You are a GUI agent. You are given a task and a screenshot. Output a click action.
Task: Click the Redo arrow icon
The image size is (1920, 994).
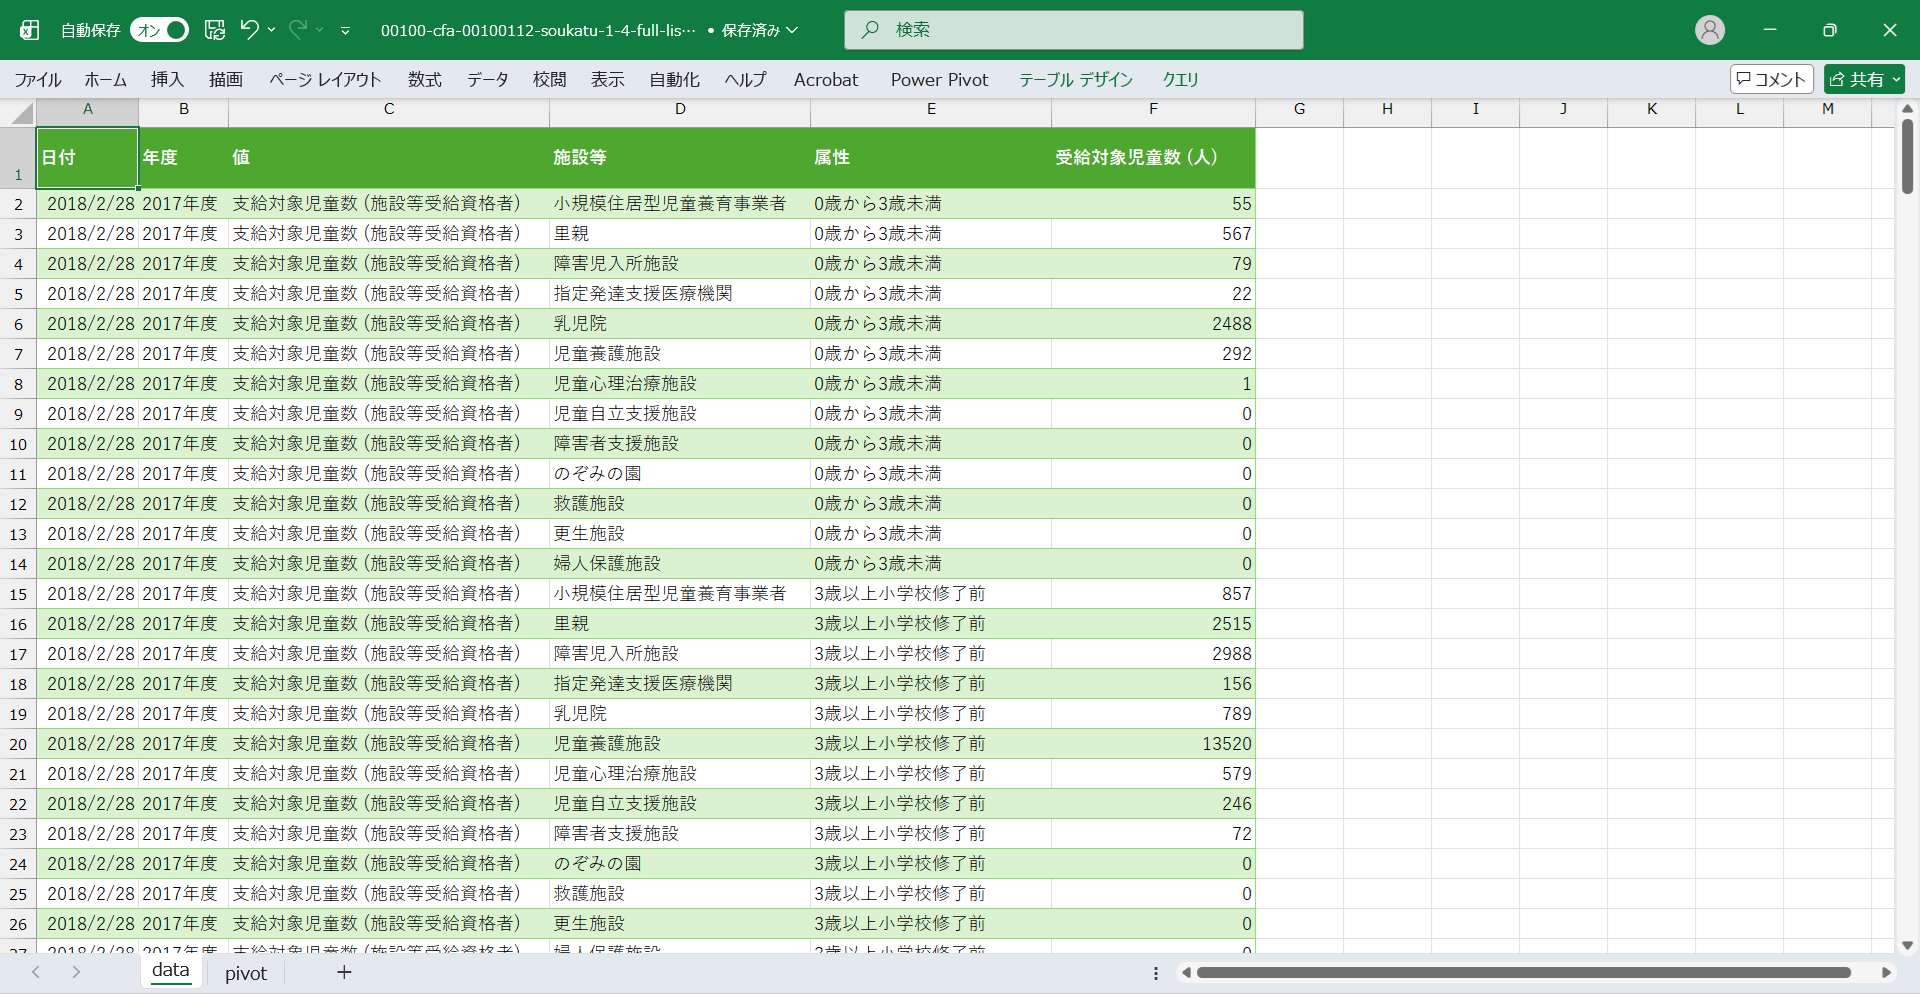coord(298,30)
